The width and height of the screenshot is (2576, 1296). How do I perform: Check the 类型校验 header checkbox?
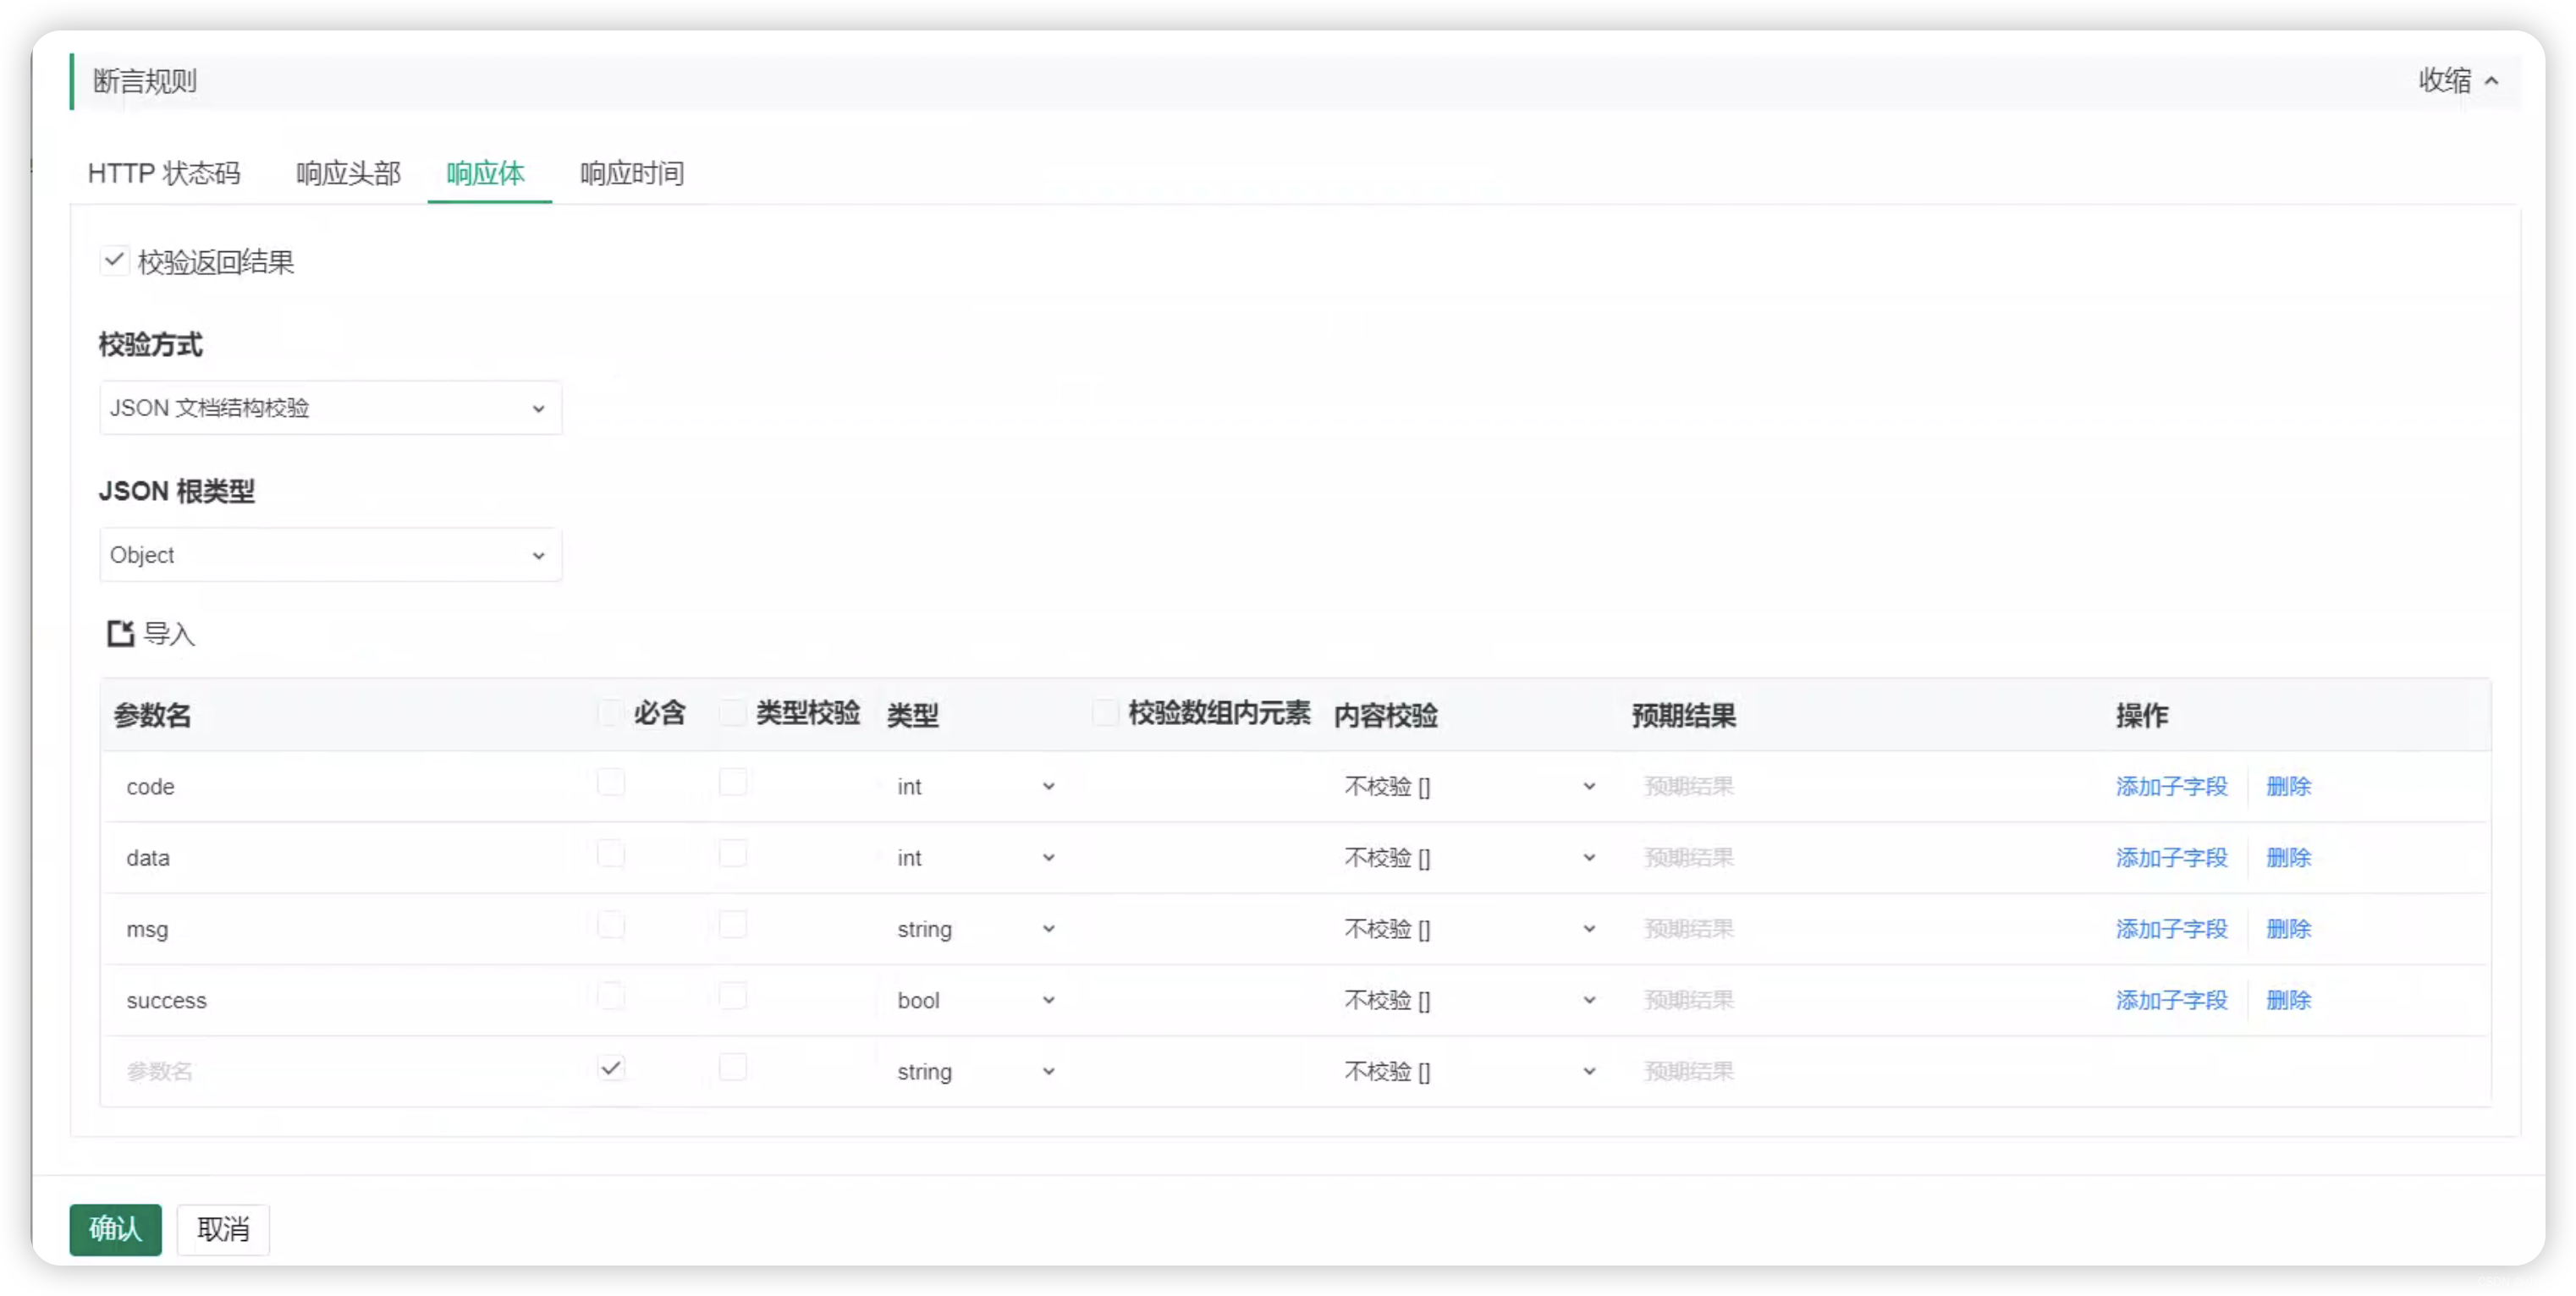[732, 712]
